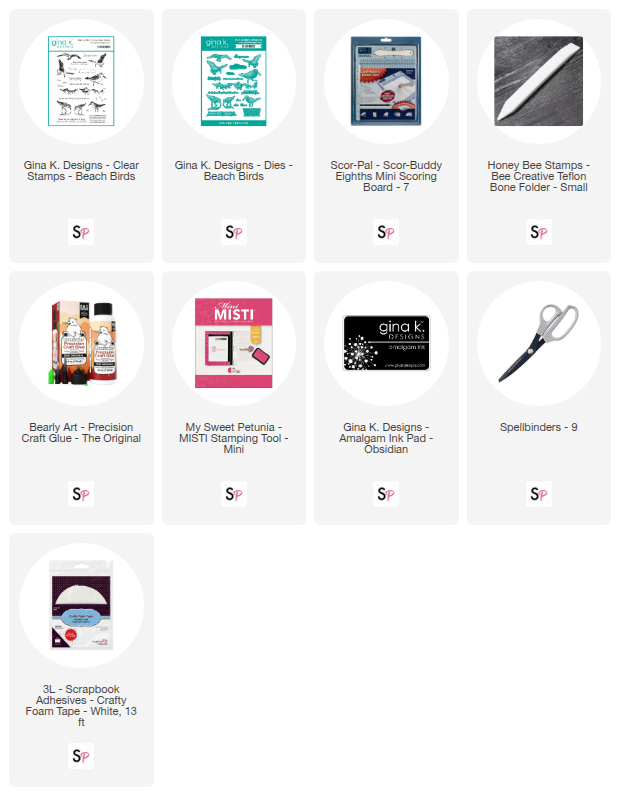Click the SP icon under Bearly Art craft glue

point(81,494)
